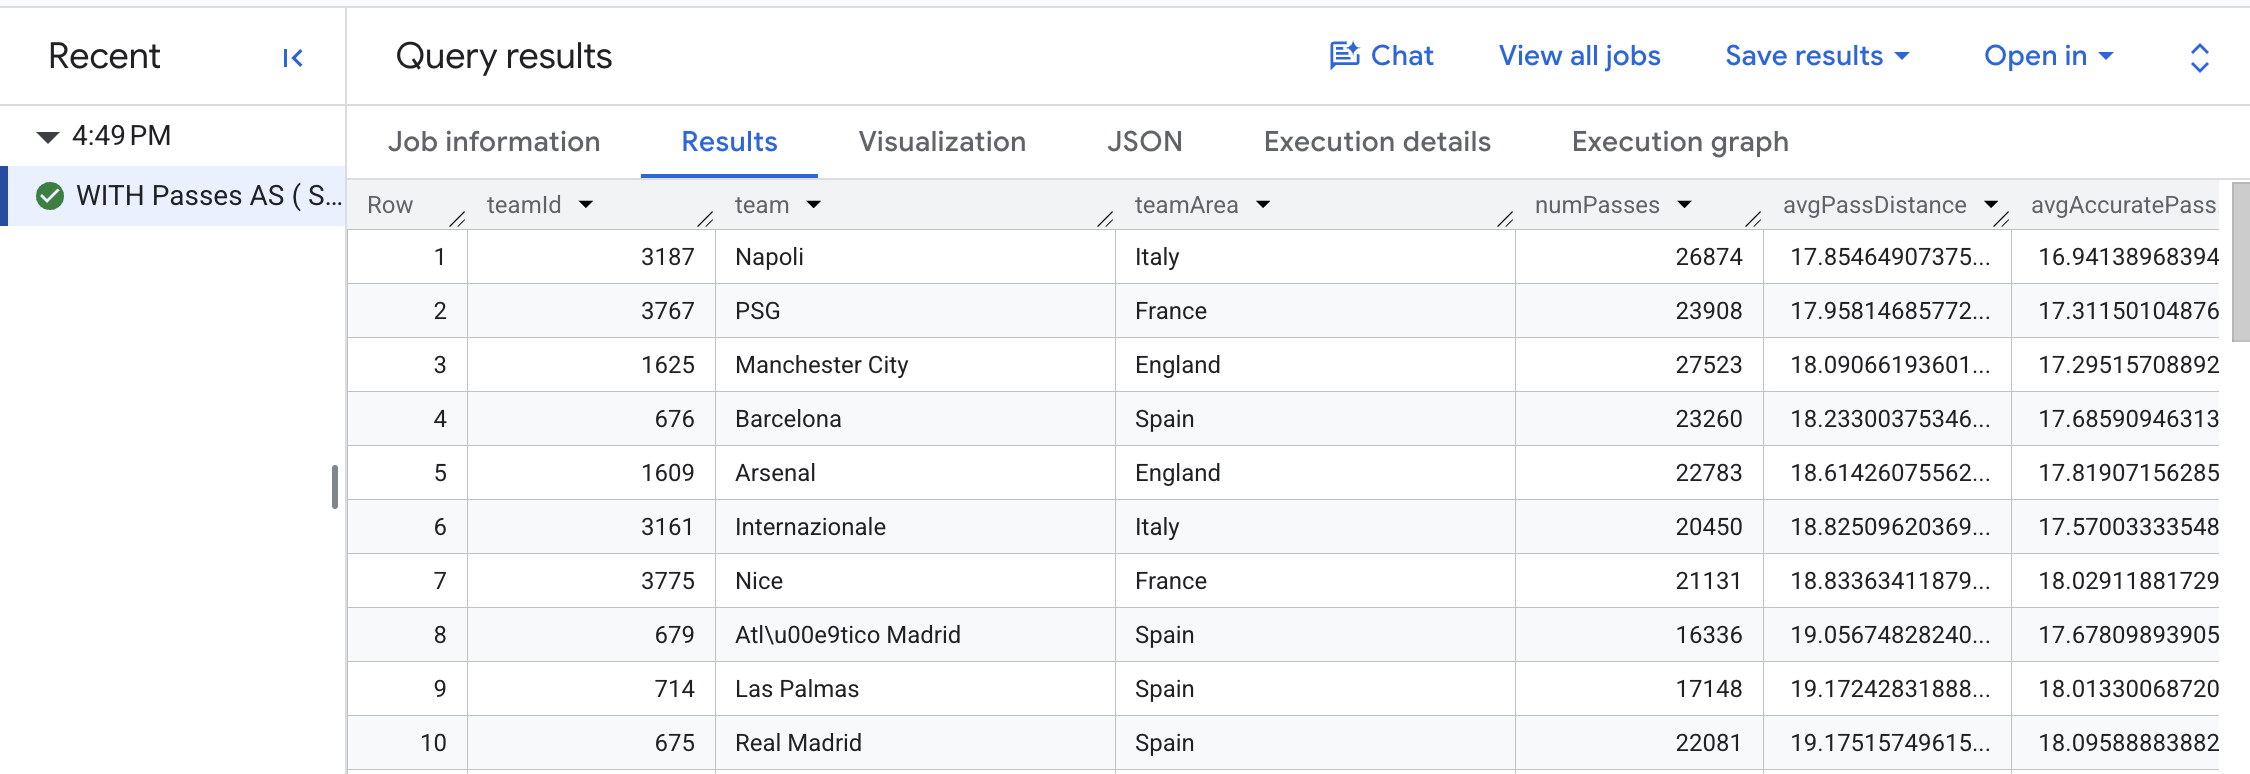
Task: Open the Save results dropdown
Action: pos(1817,56)
